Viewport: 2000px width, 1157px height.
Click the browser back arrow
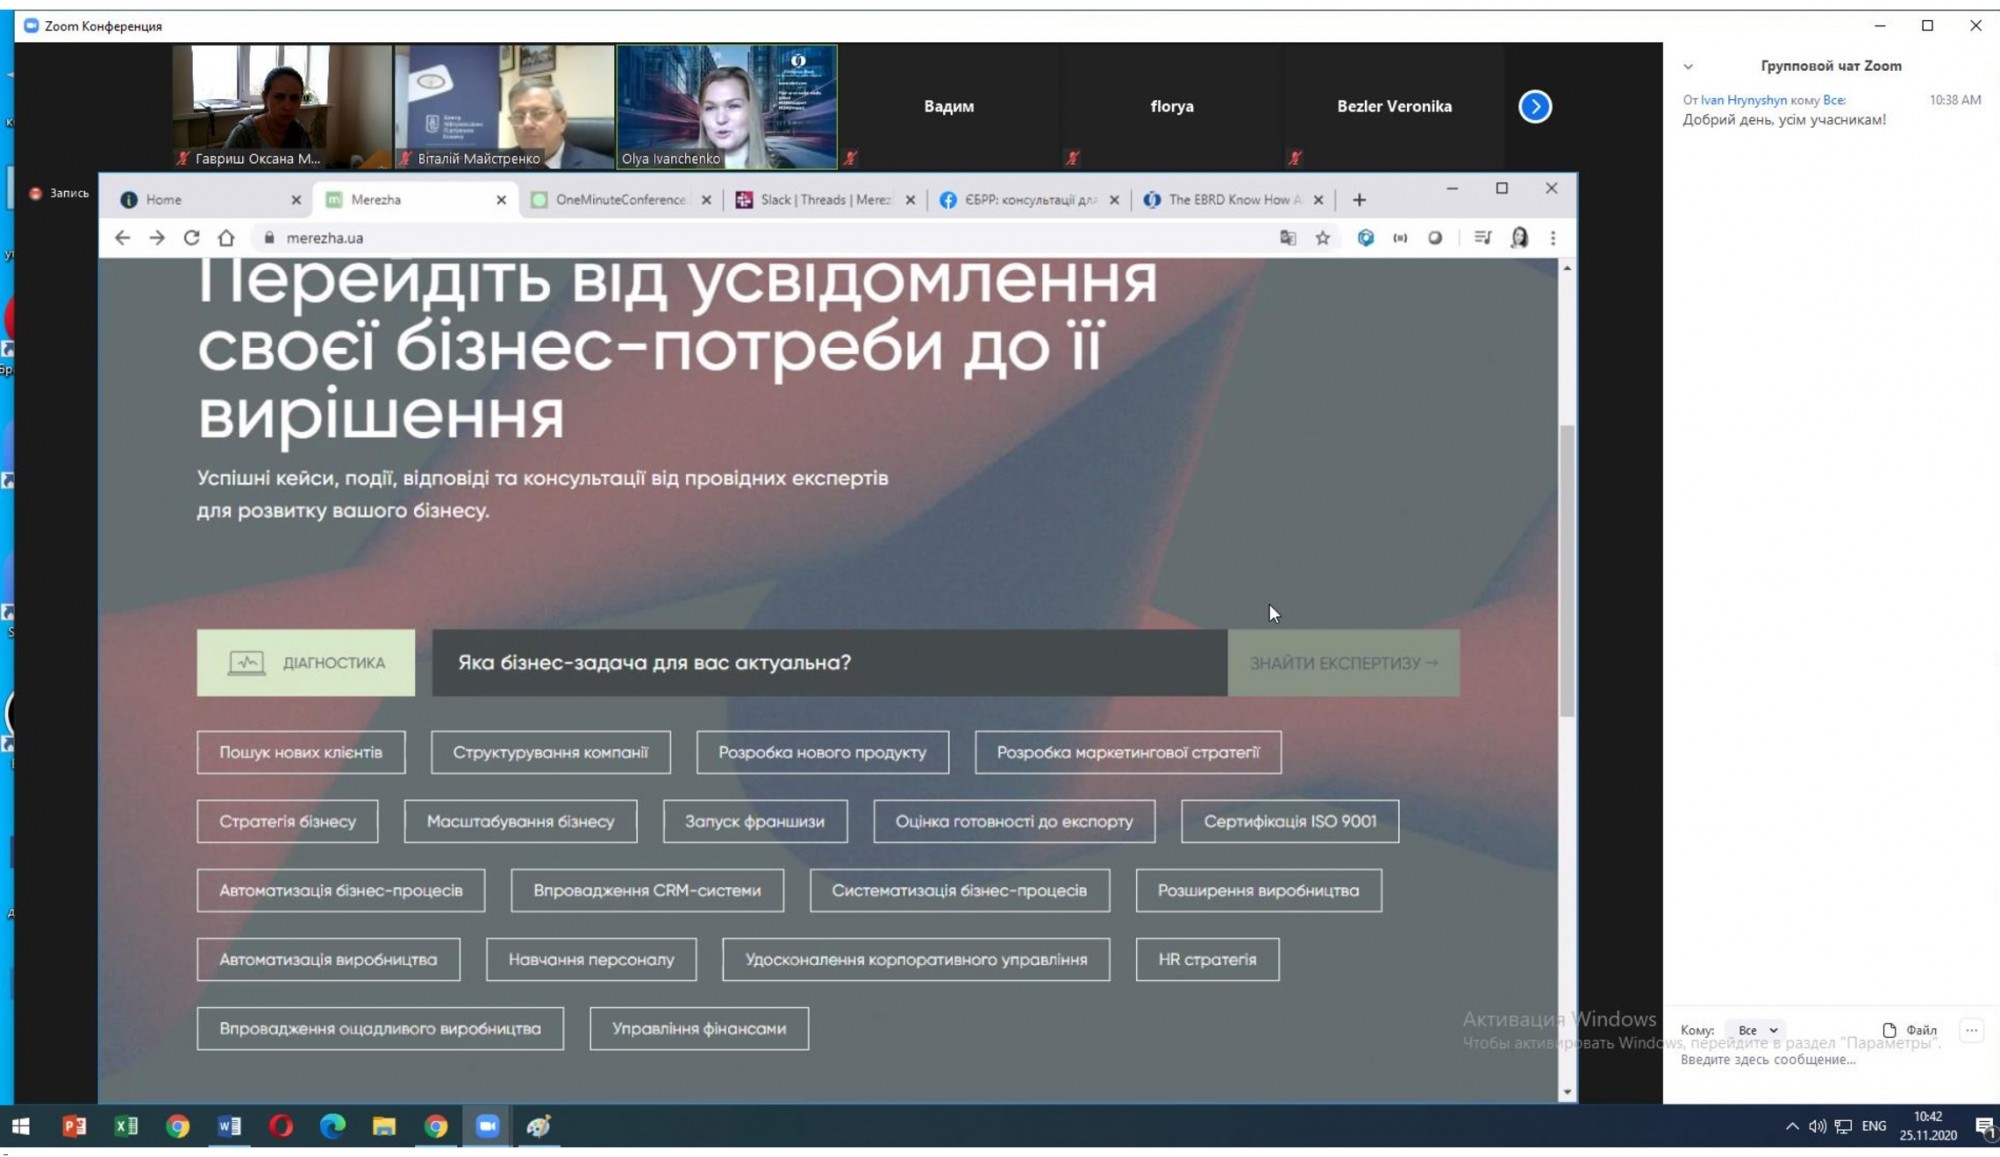(x=122, y=238)
